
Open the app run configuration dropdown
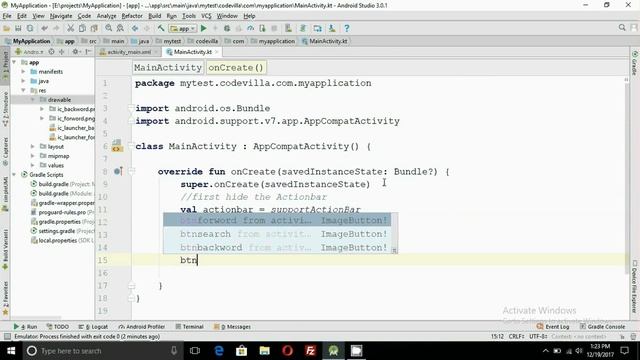183,29
